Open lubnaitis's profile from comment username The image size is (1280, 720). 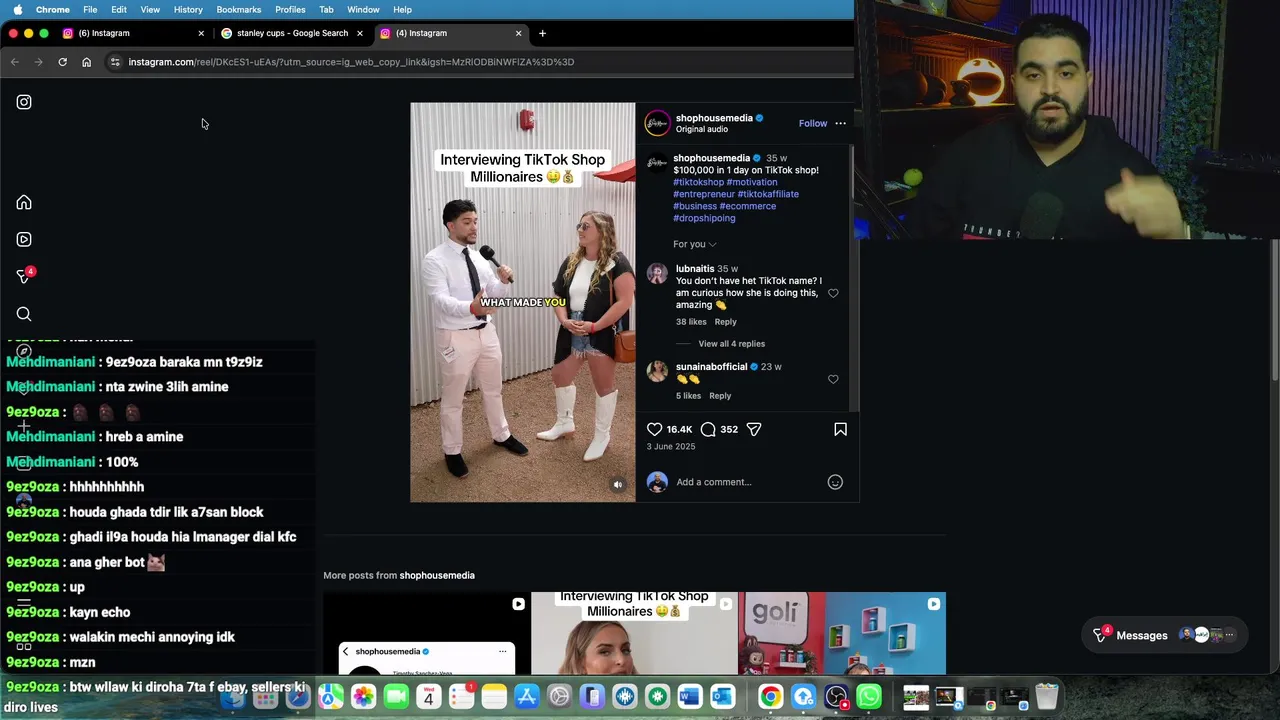[x=695, y=269]
